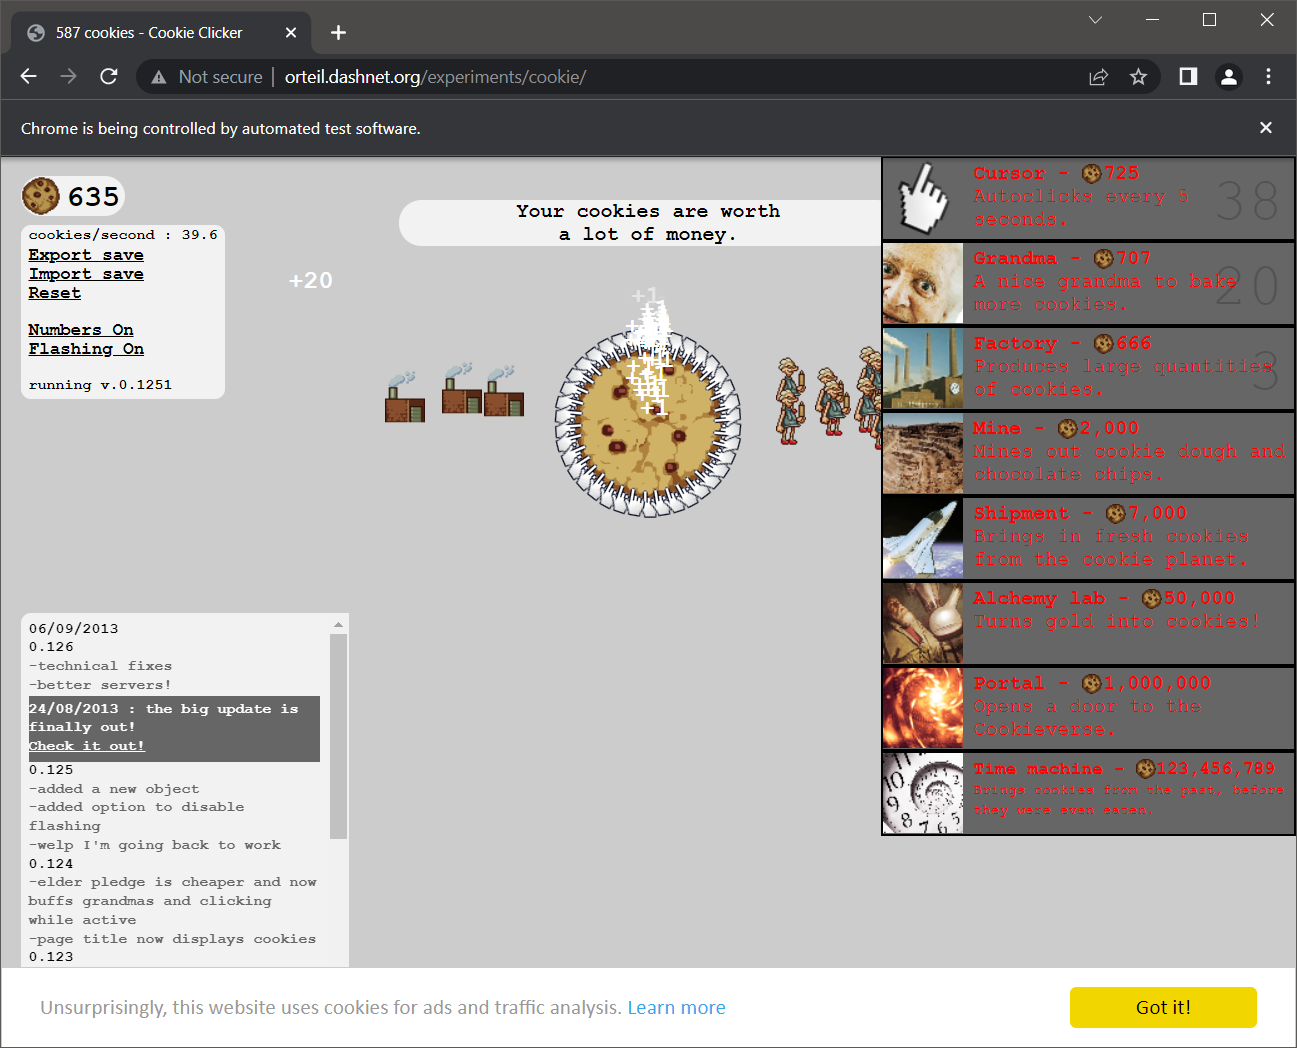Switch to the Cookie Clicker browser tab
Image resolution: width=1297 pixels, height=1048 pixels.
click(x=150, y=33)
